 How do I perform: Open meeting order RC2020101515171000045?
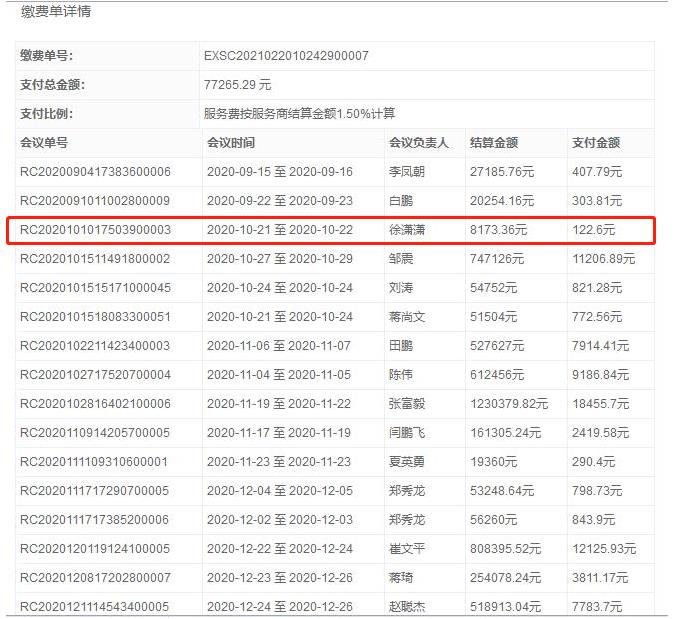click(95, 288)
